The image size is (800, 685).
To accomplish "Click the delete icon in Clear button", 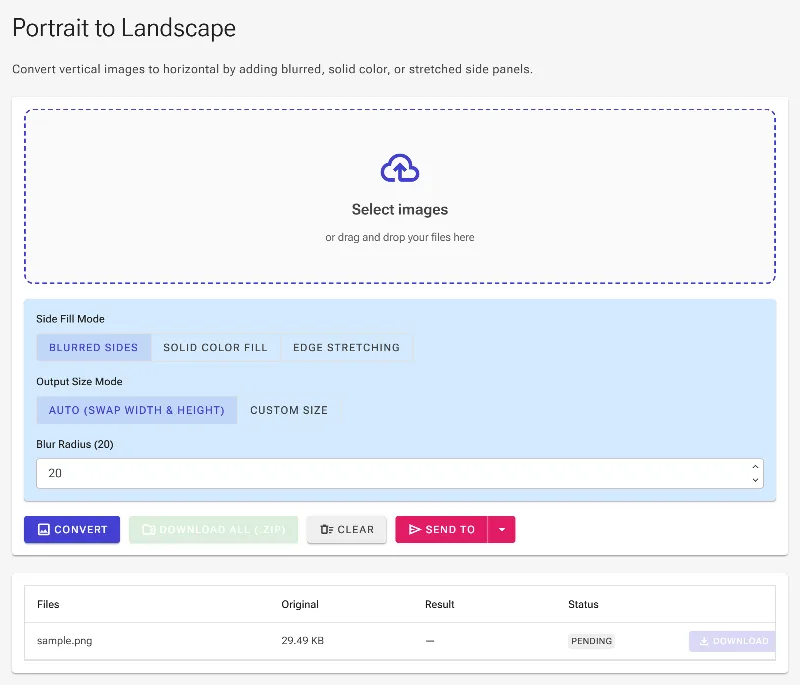I will pyautogui.click(x=327, y=529).
